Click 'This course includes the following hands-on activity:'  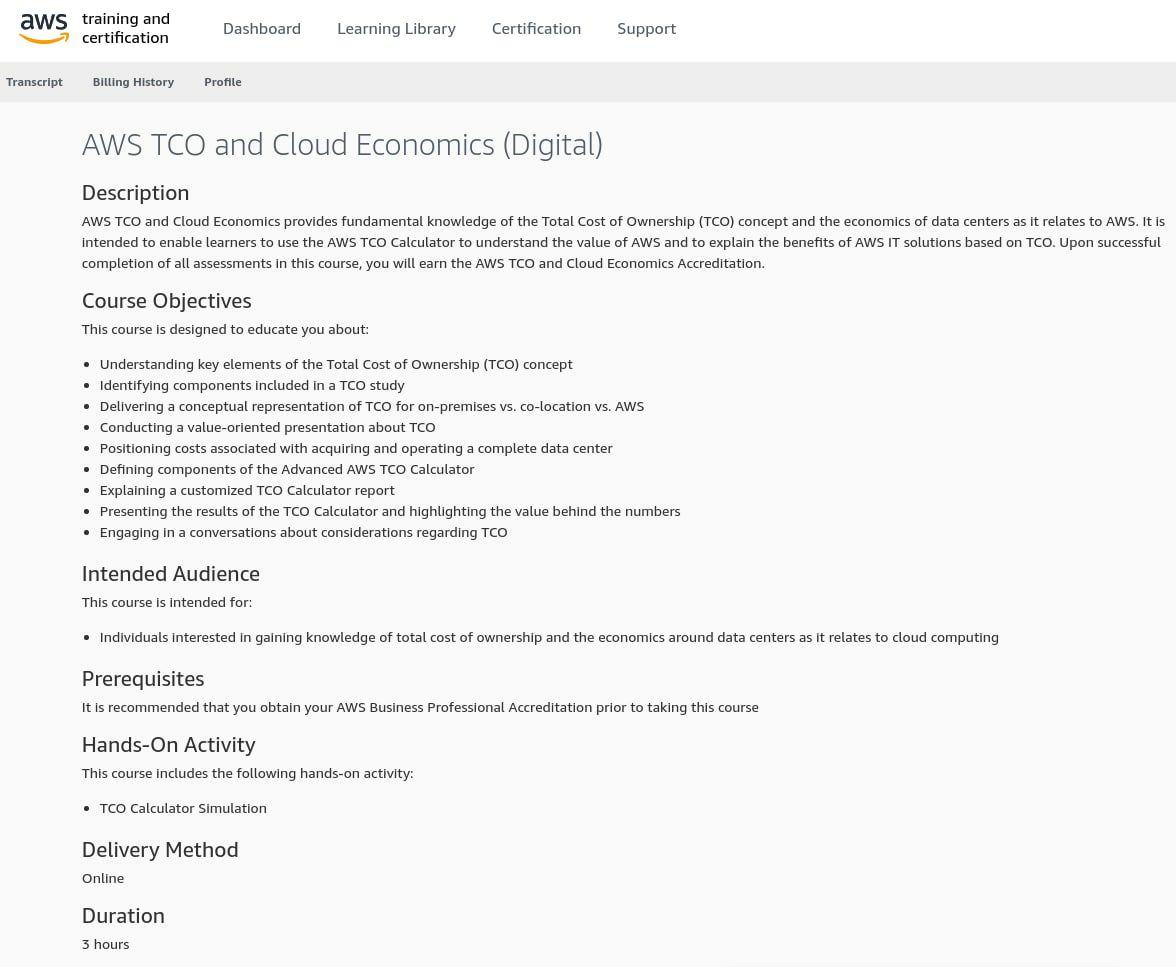(248, 773)
